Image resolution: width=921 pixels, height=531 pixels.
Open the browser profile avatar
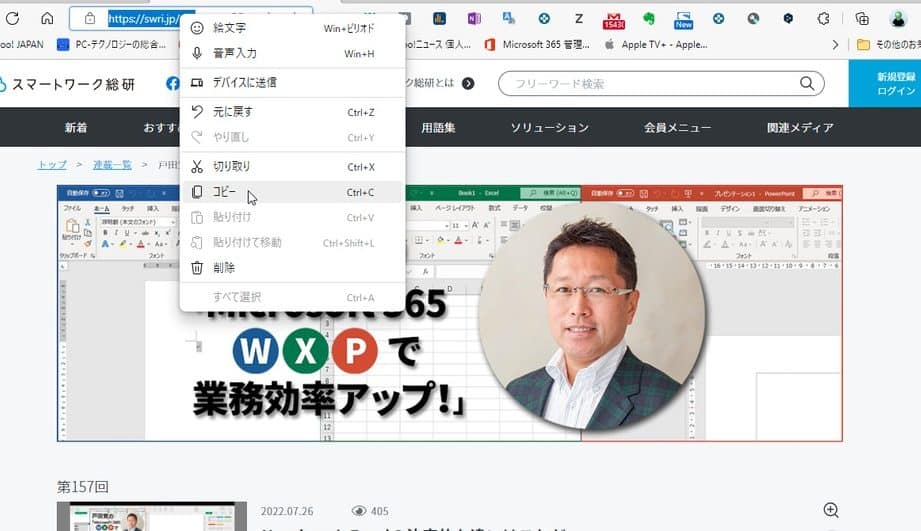click(x=897, y=18)
